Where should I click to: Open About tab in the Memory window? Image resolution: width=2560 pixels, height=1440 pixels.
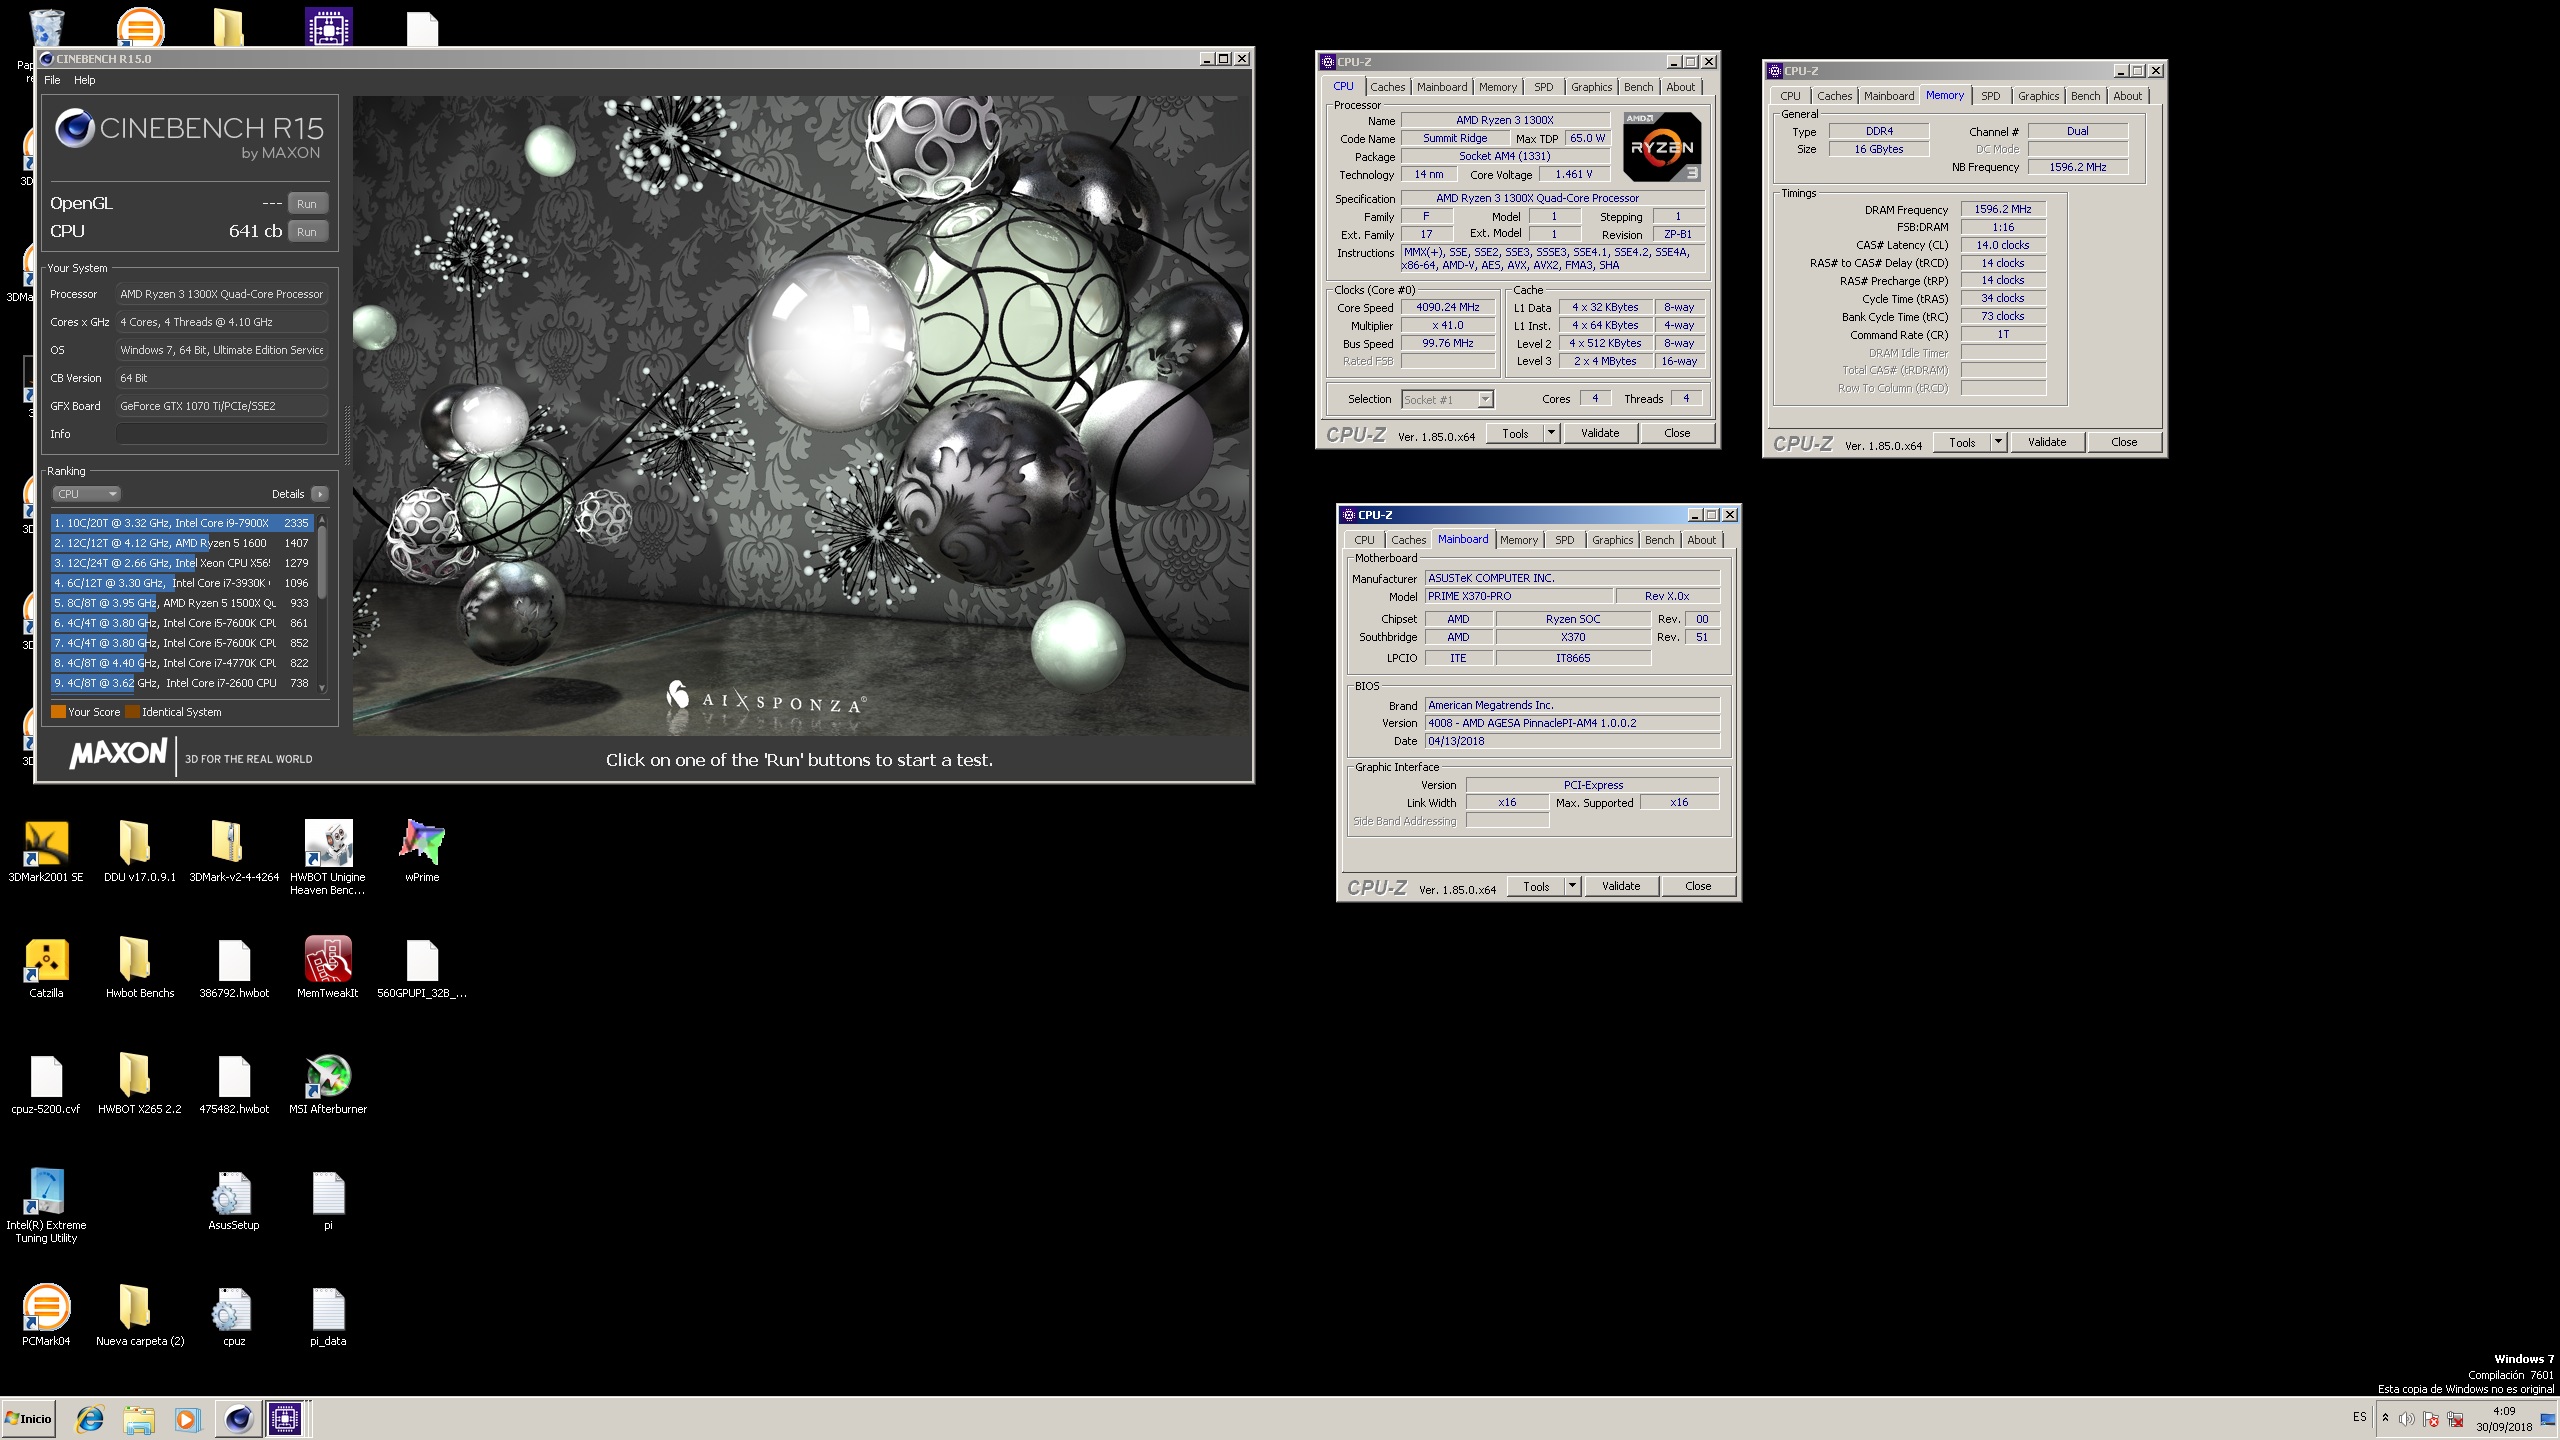pyautogui.click(x=2127, y=96)
